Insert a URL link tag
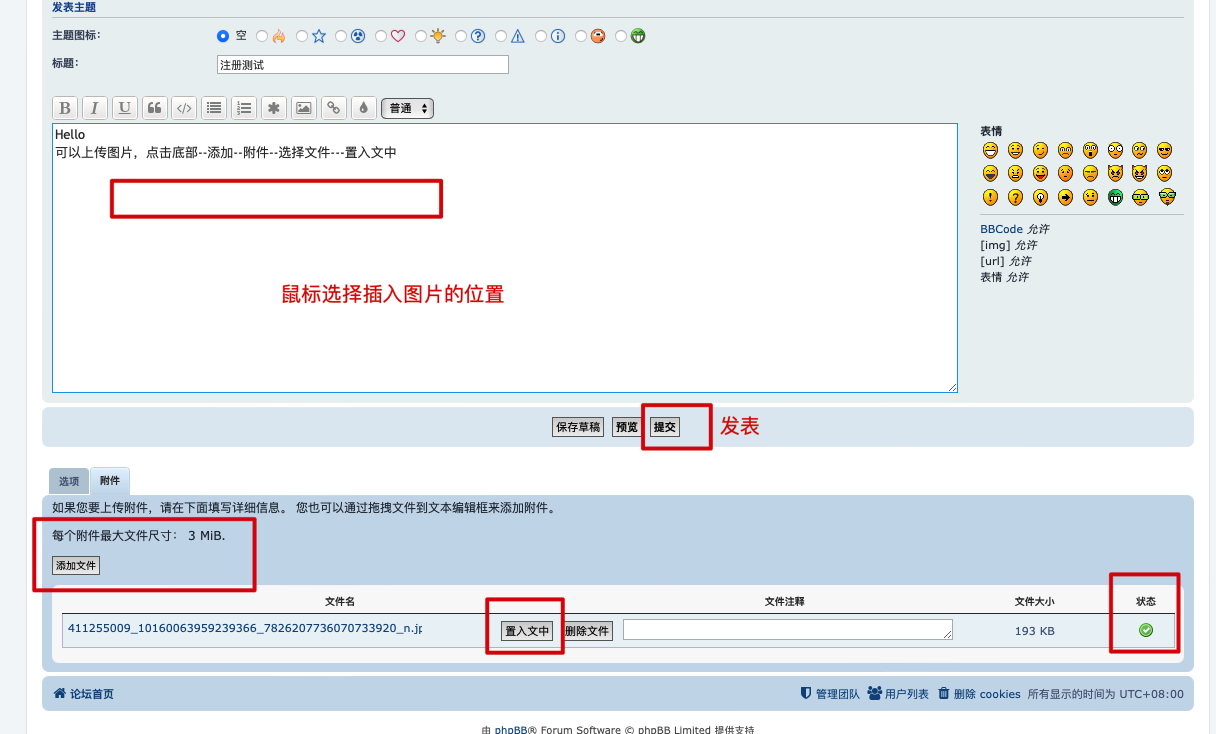 [x=333, y=108]
